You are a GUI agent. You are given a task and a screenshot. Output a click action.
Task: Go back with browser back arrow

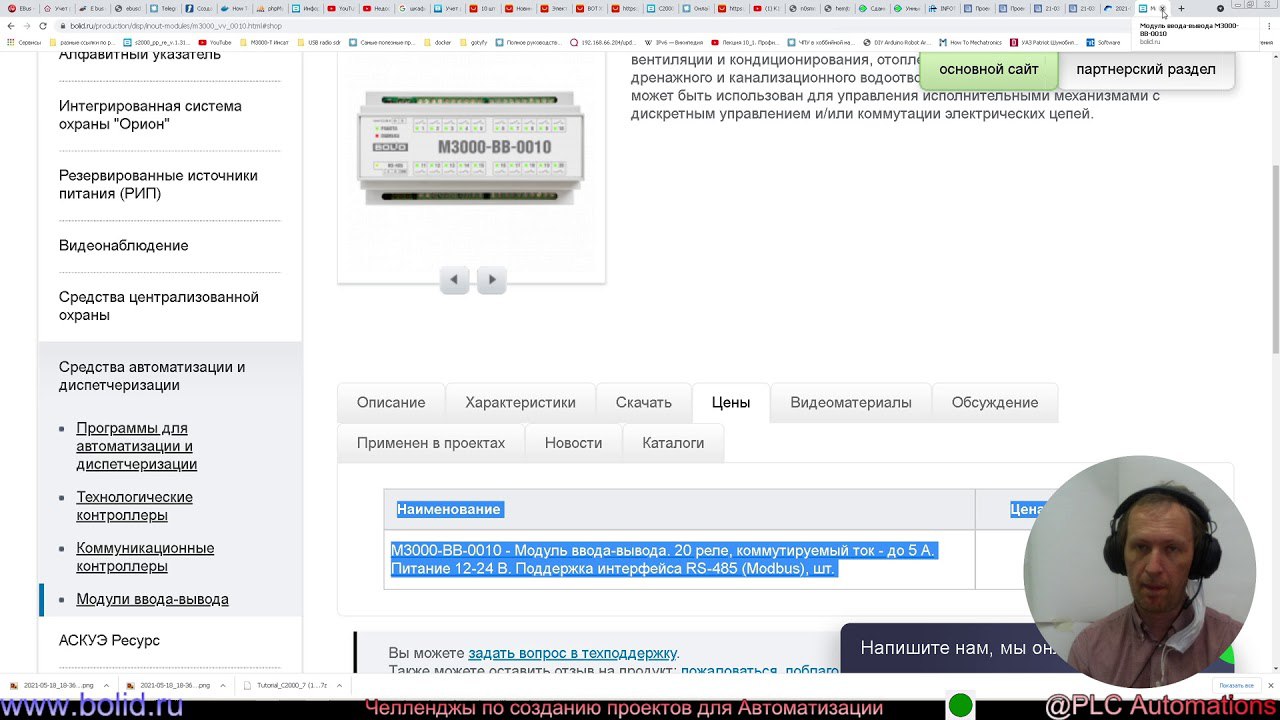[11, 26]
